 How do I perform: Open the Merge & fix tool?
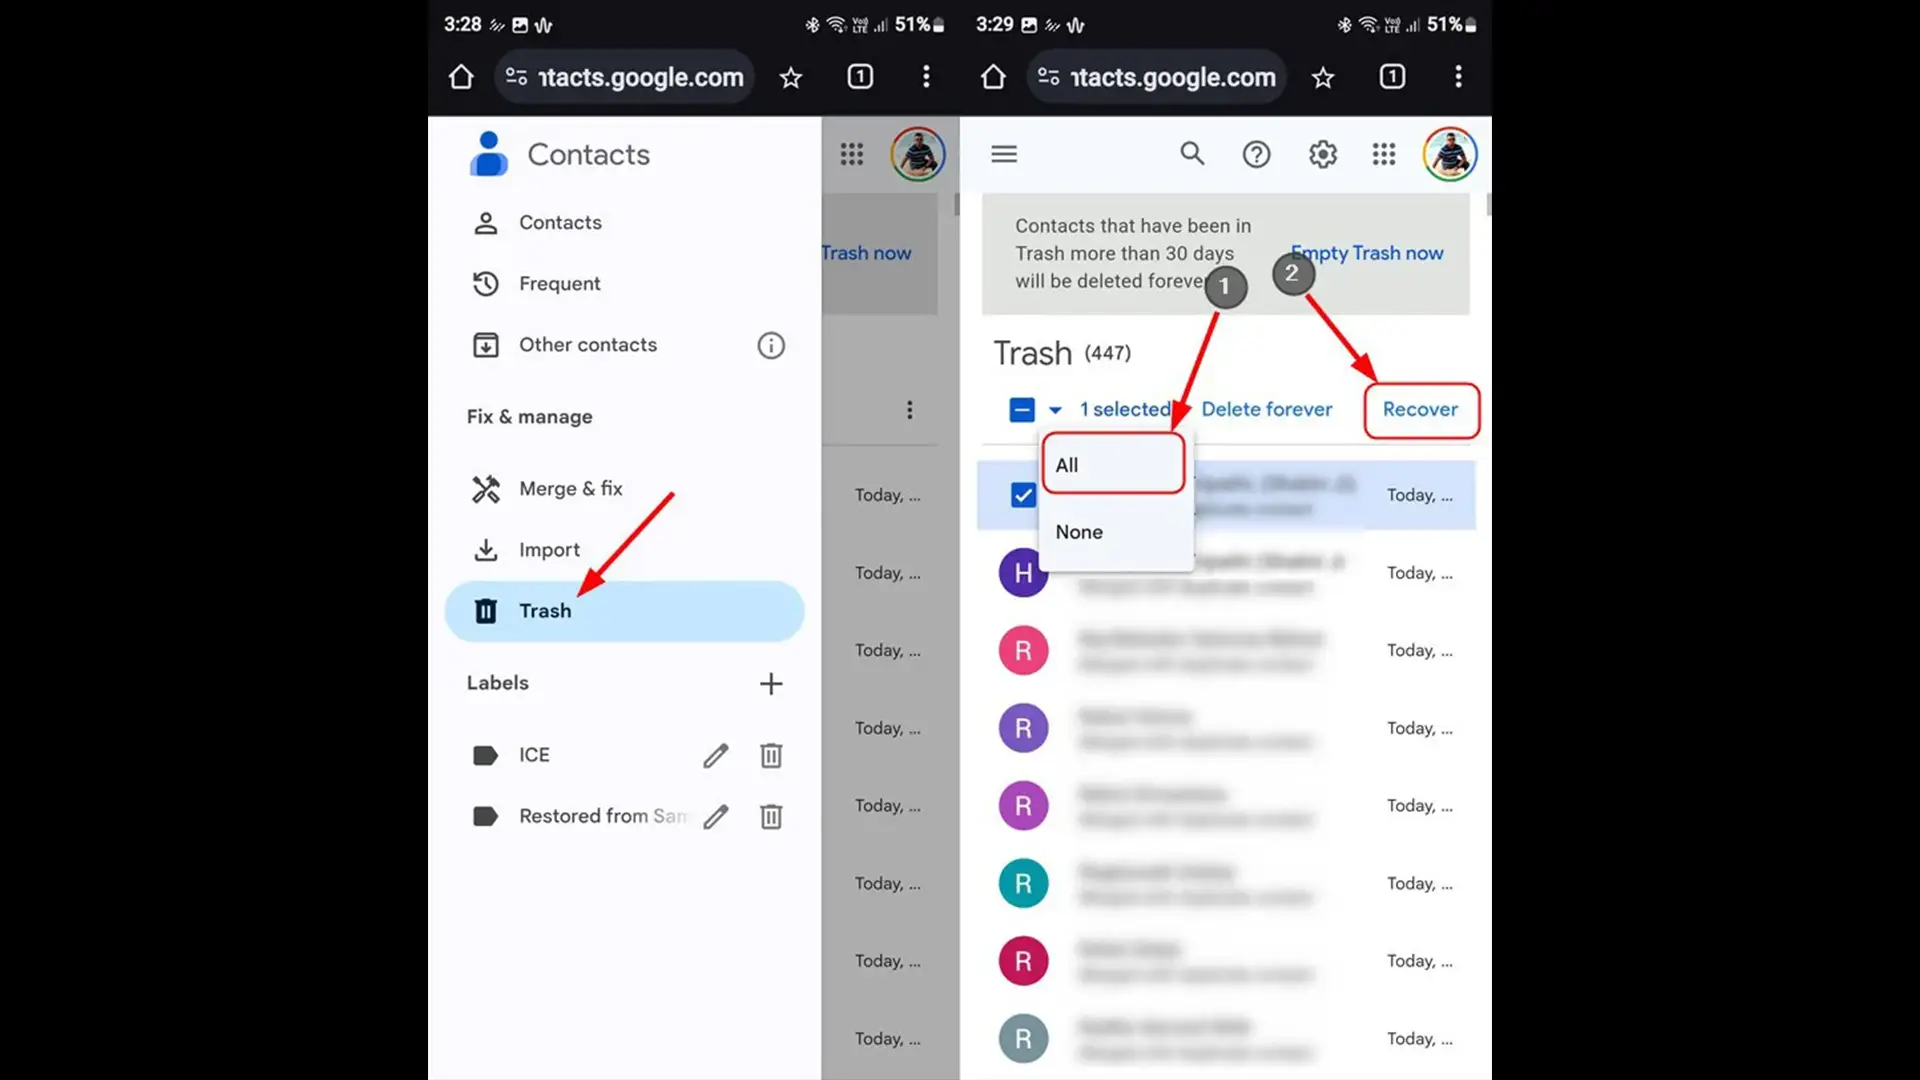pos(571,488)
